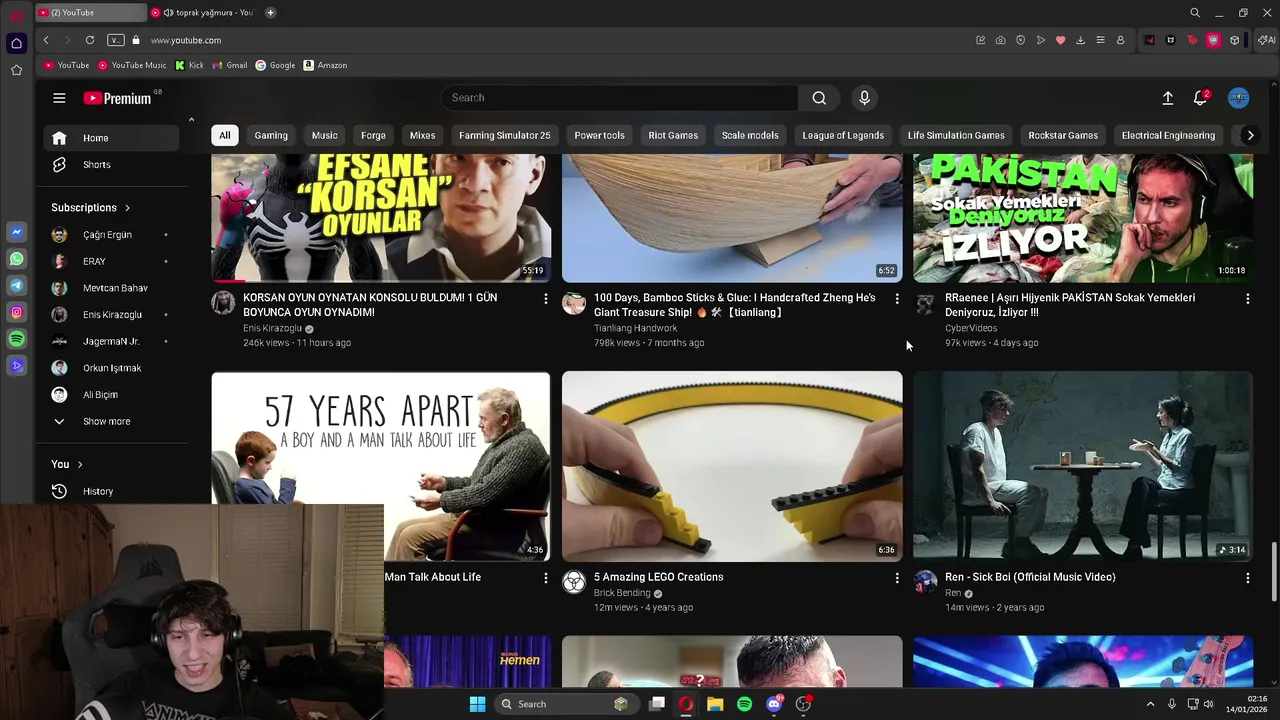Select the Mixes filter chip
The image size is (1280, 720).
point(422,135)
